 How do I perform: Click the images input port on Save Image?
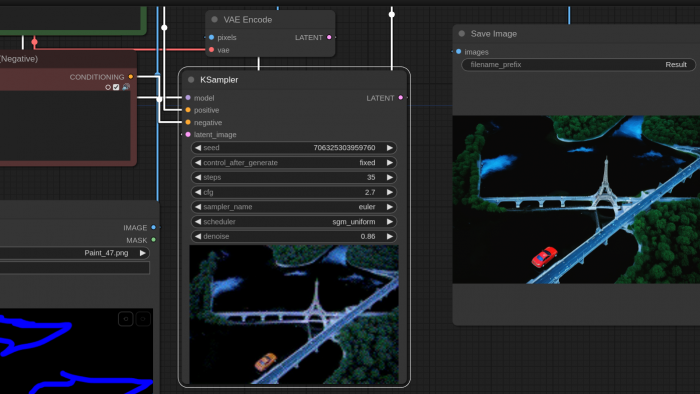[458, 52]
